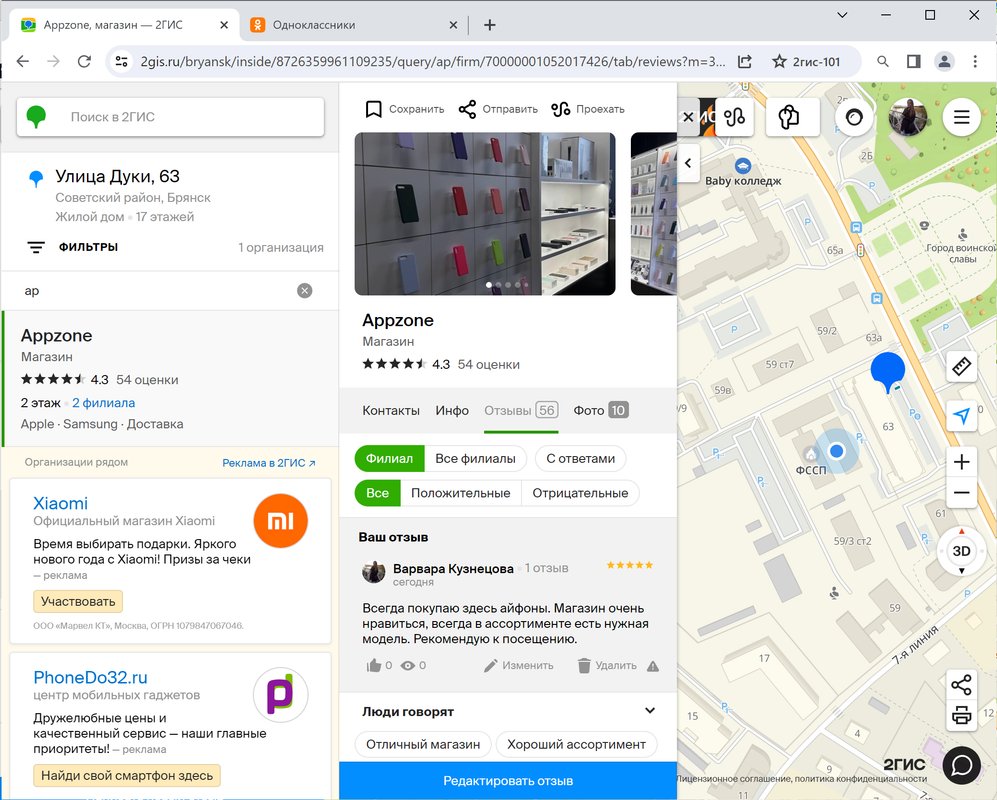Toggle the browser side panel icon
The width and height of the screenshot is (997, 800).
point(914,62)
